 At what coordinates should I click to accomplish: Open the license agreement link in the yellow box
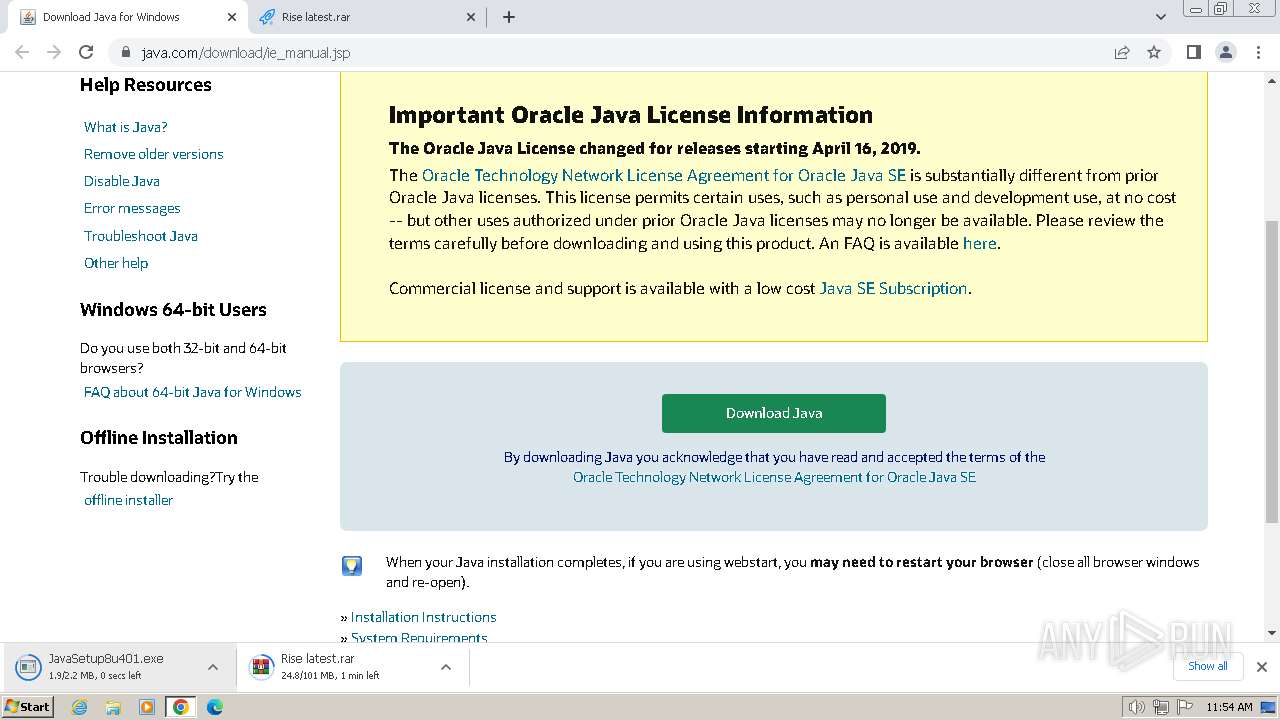point(664,175)
